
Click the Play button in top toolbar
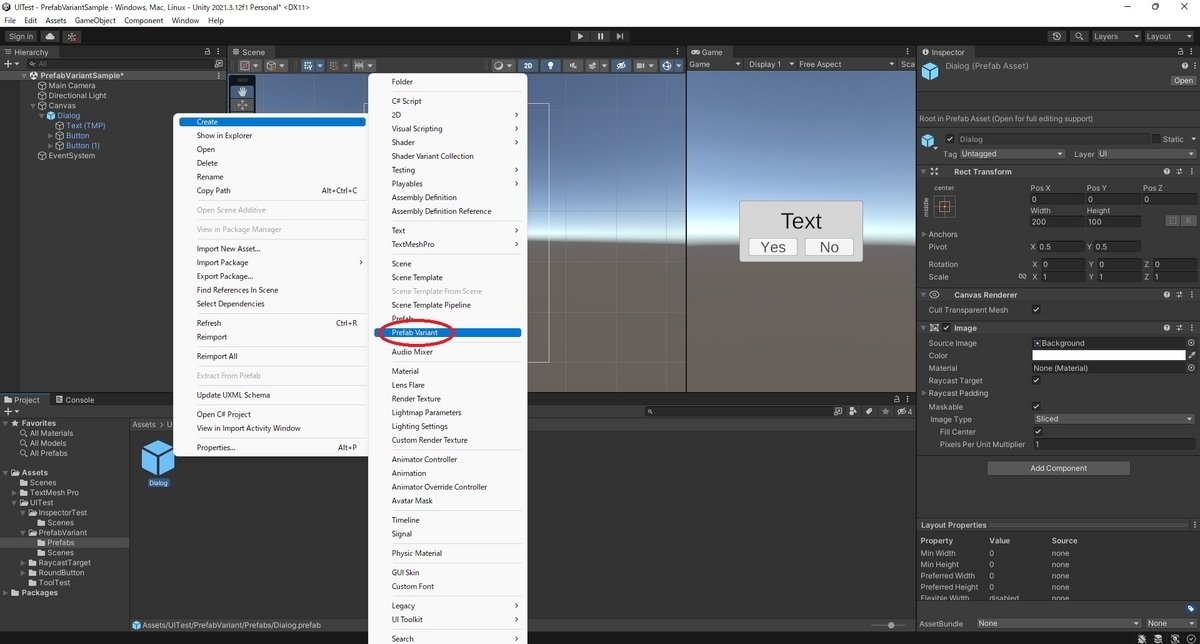point(580,36)
